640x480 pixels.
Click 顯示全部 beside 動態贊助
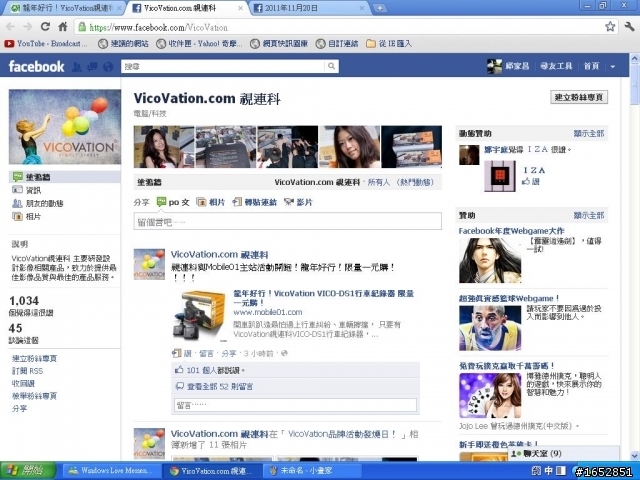[x=589, y=133]
